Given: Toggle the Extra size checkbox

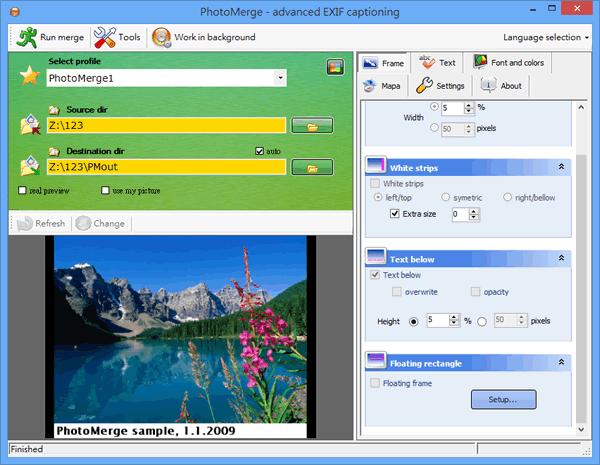Looking at the screenshot, I should 395,214.
